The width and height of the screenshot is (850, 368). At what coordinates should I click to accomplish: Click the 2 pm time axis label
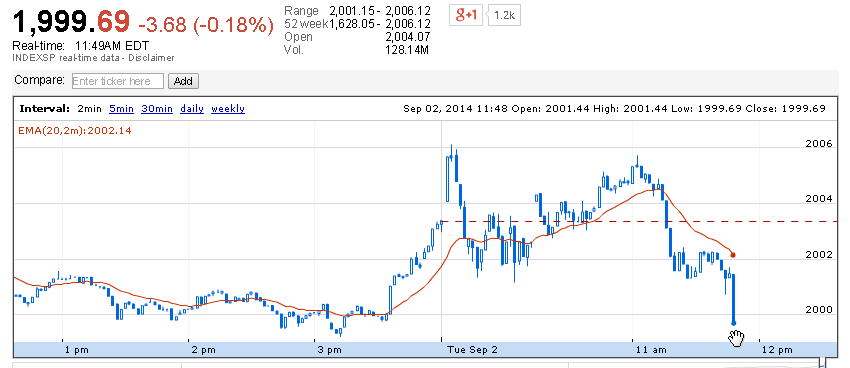tap(203, 350)
